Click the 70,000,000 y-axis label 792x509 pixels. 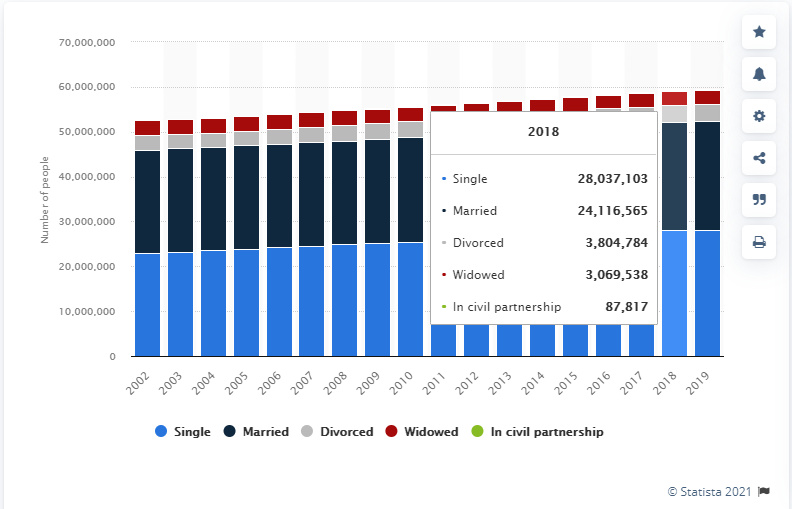coord(87,42)
